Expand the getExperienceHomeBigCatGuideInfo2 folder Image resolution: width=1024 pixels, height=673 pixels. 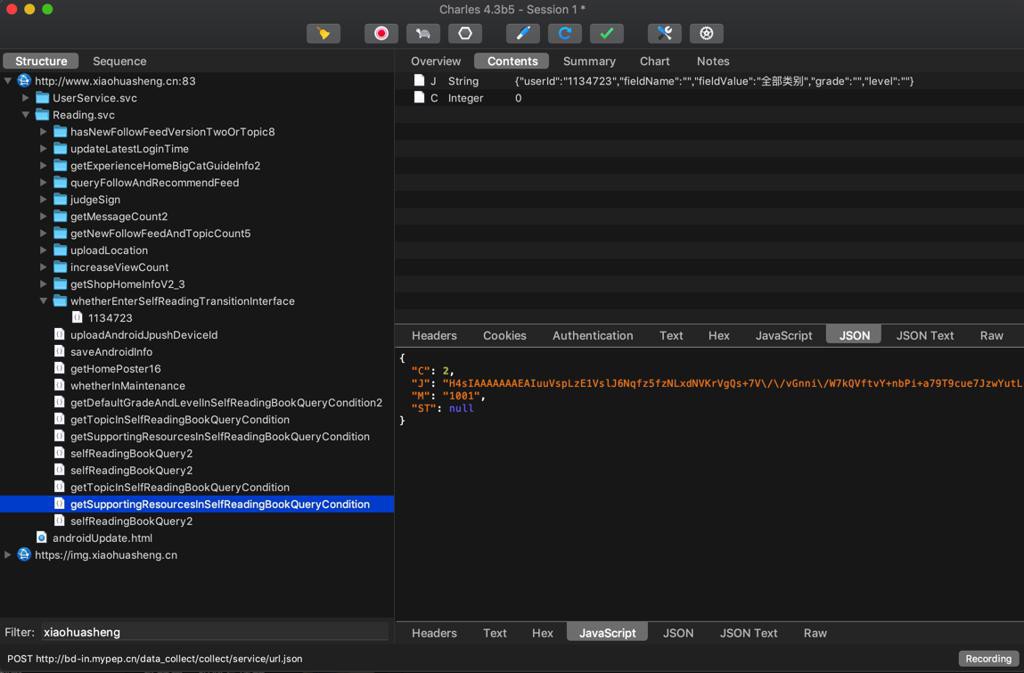(43, 166)
